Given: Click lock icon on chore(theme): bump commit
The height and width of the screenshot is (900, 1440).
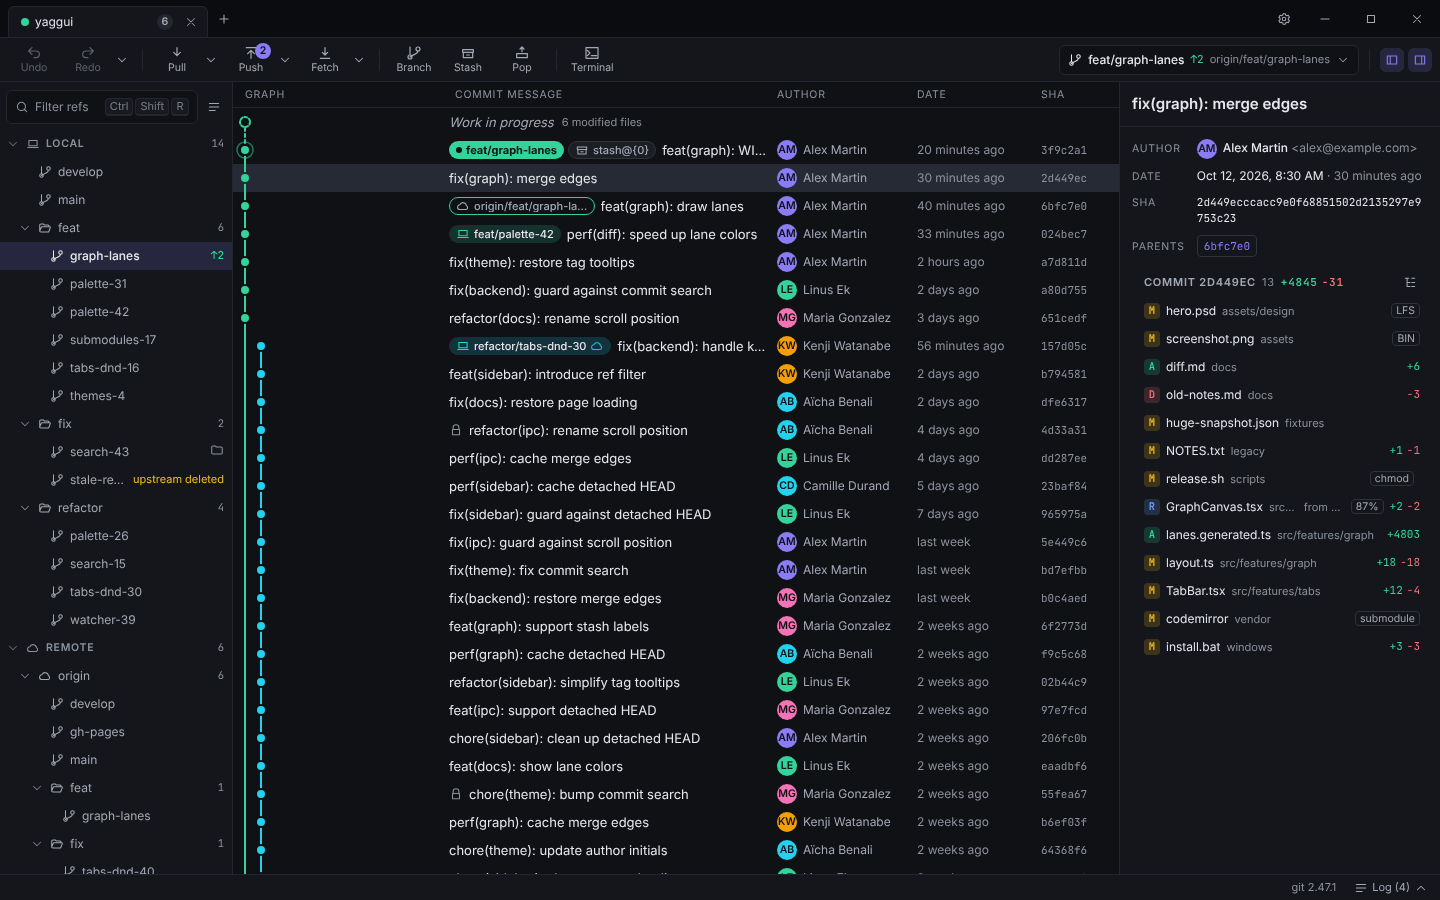Looking at the screenshot, I should (x=456, y=794).
